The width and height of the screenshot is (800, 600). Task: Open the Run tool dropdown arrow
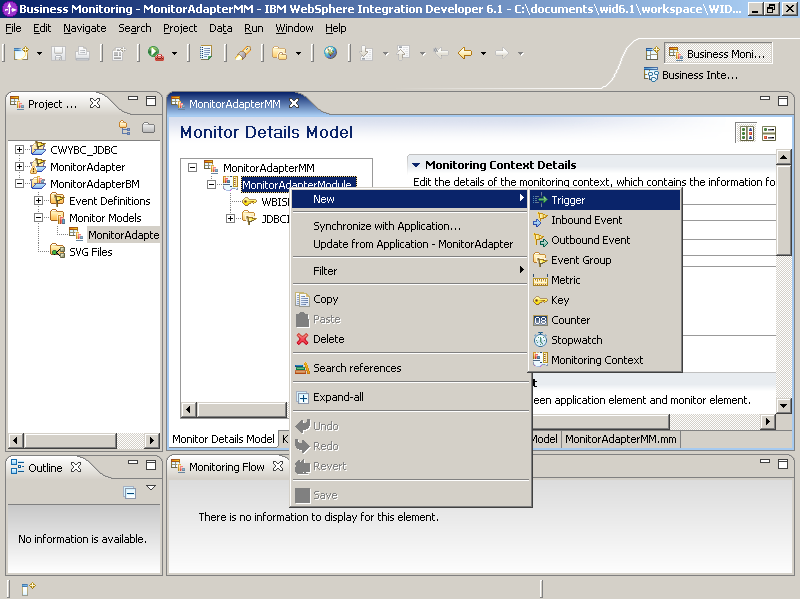[x=174, y=53]
